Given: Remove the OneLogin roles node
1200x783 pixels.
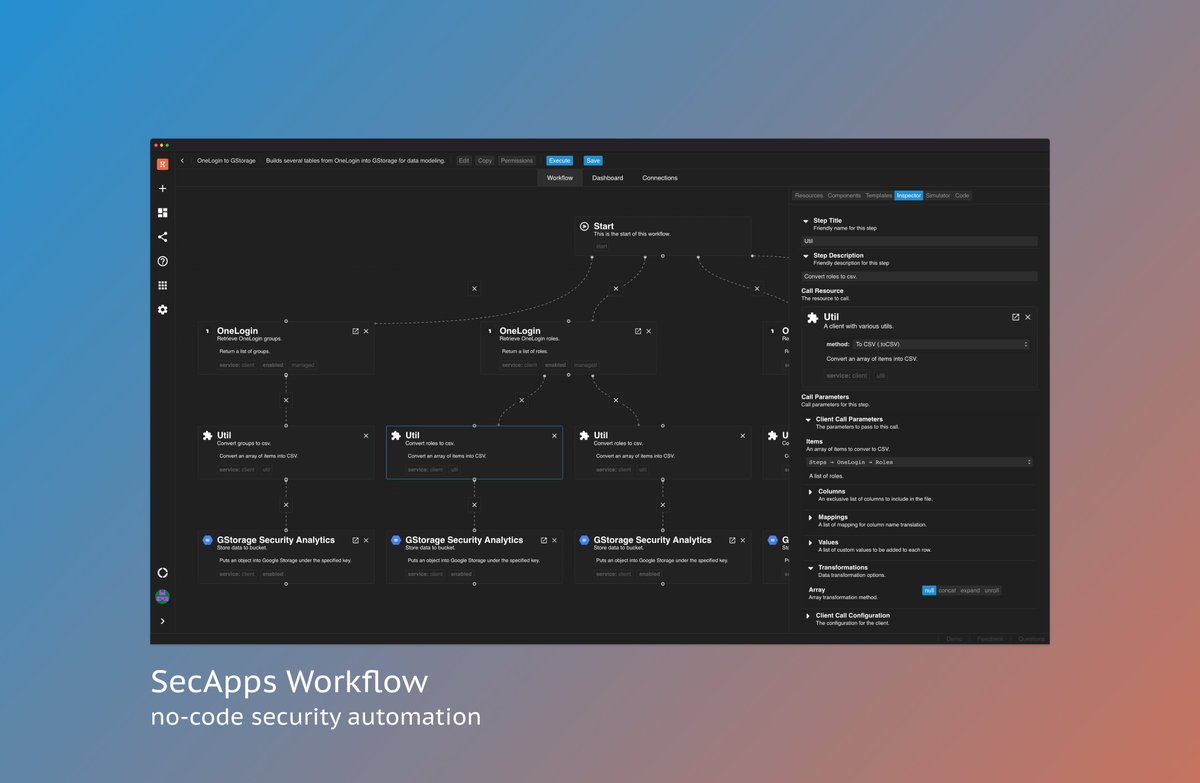Looking at the screenshot, I should (649, 331).
